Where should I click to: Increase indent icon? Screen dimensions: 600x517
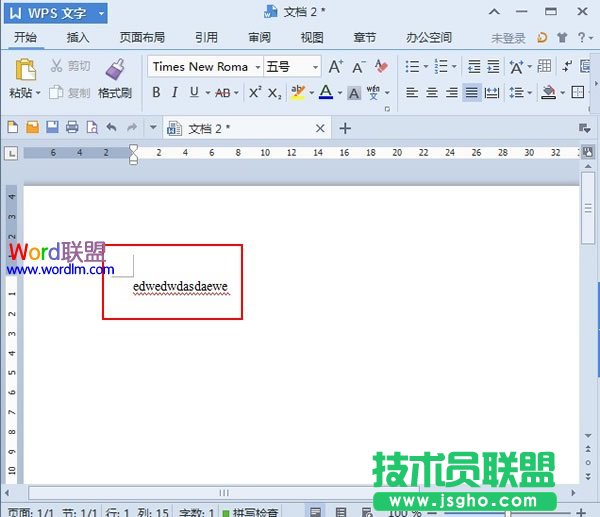coord(493,67)
